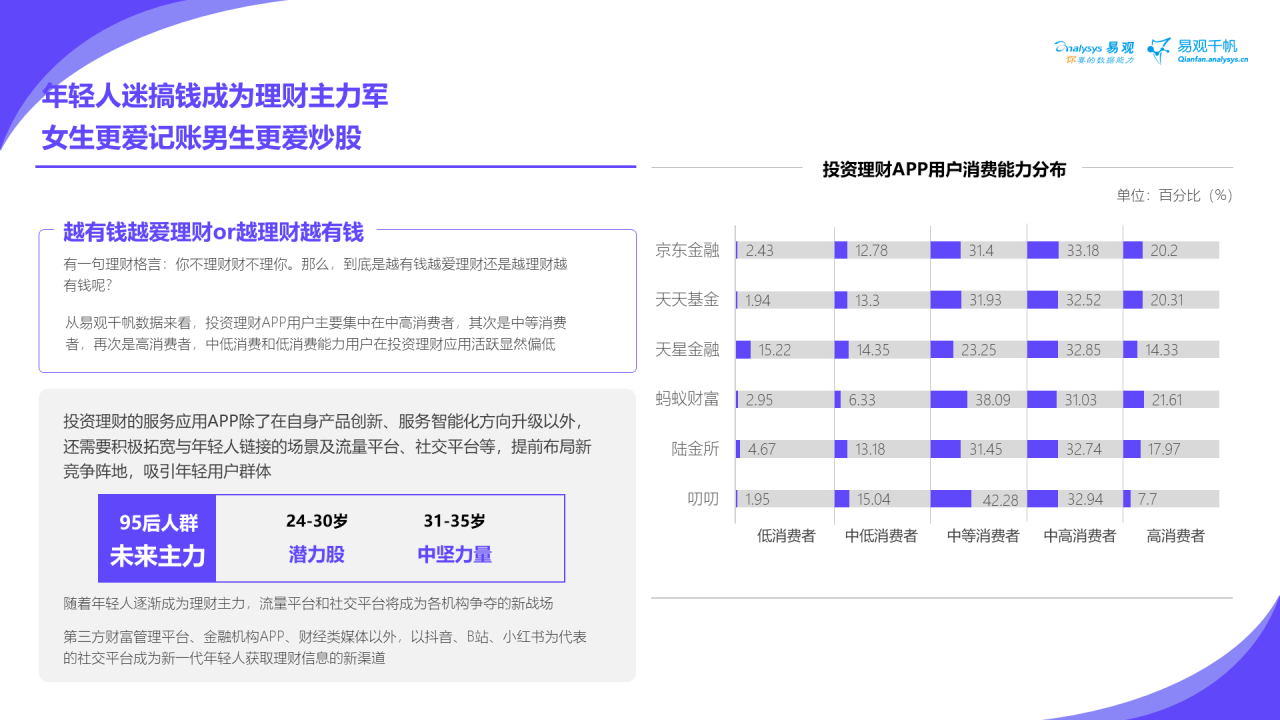Click the 14.35 bar value

pos(872,350)
